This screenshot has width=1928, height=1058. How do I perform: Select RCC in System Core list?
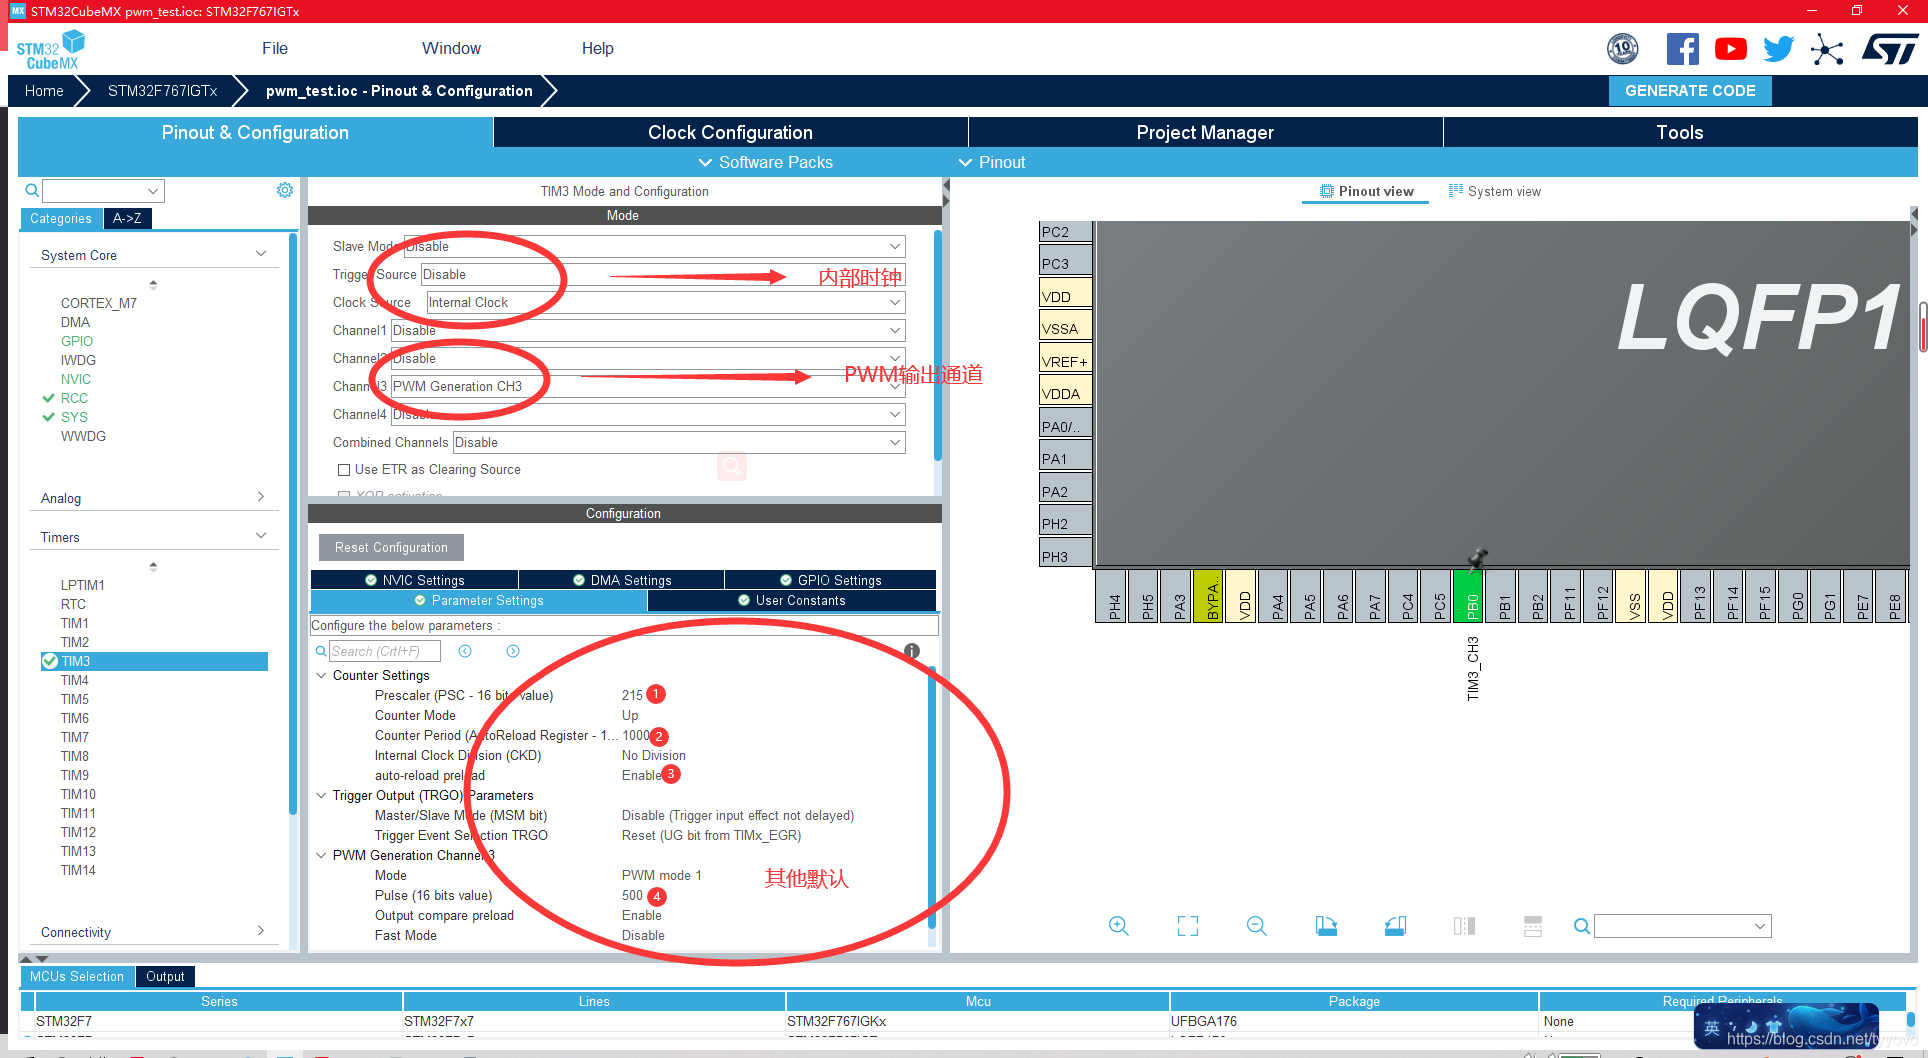[x=74, y=398]
